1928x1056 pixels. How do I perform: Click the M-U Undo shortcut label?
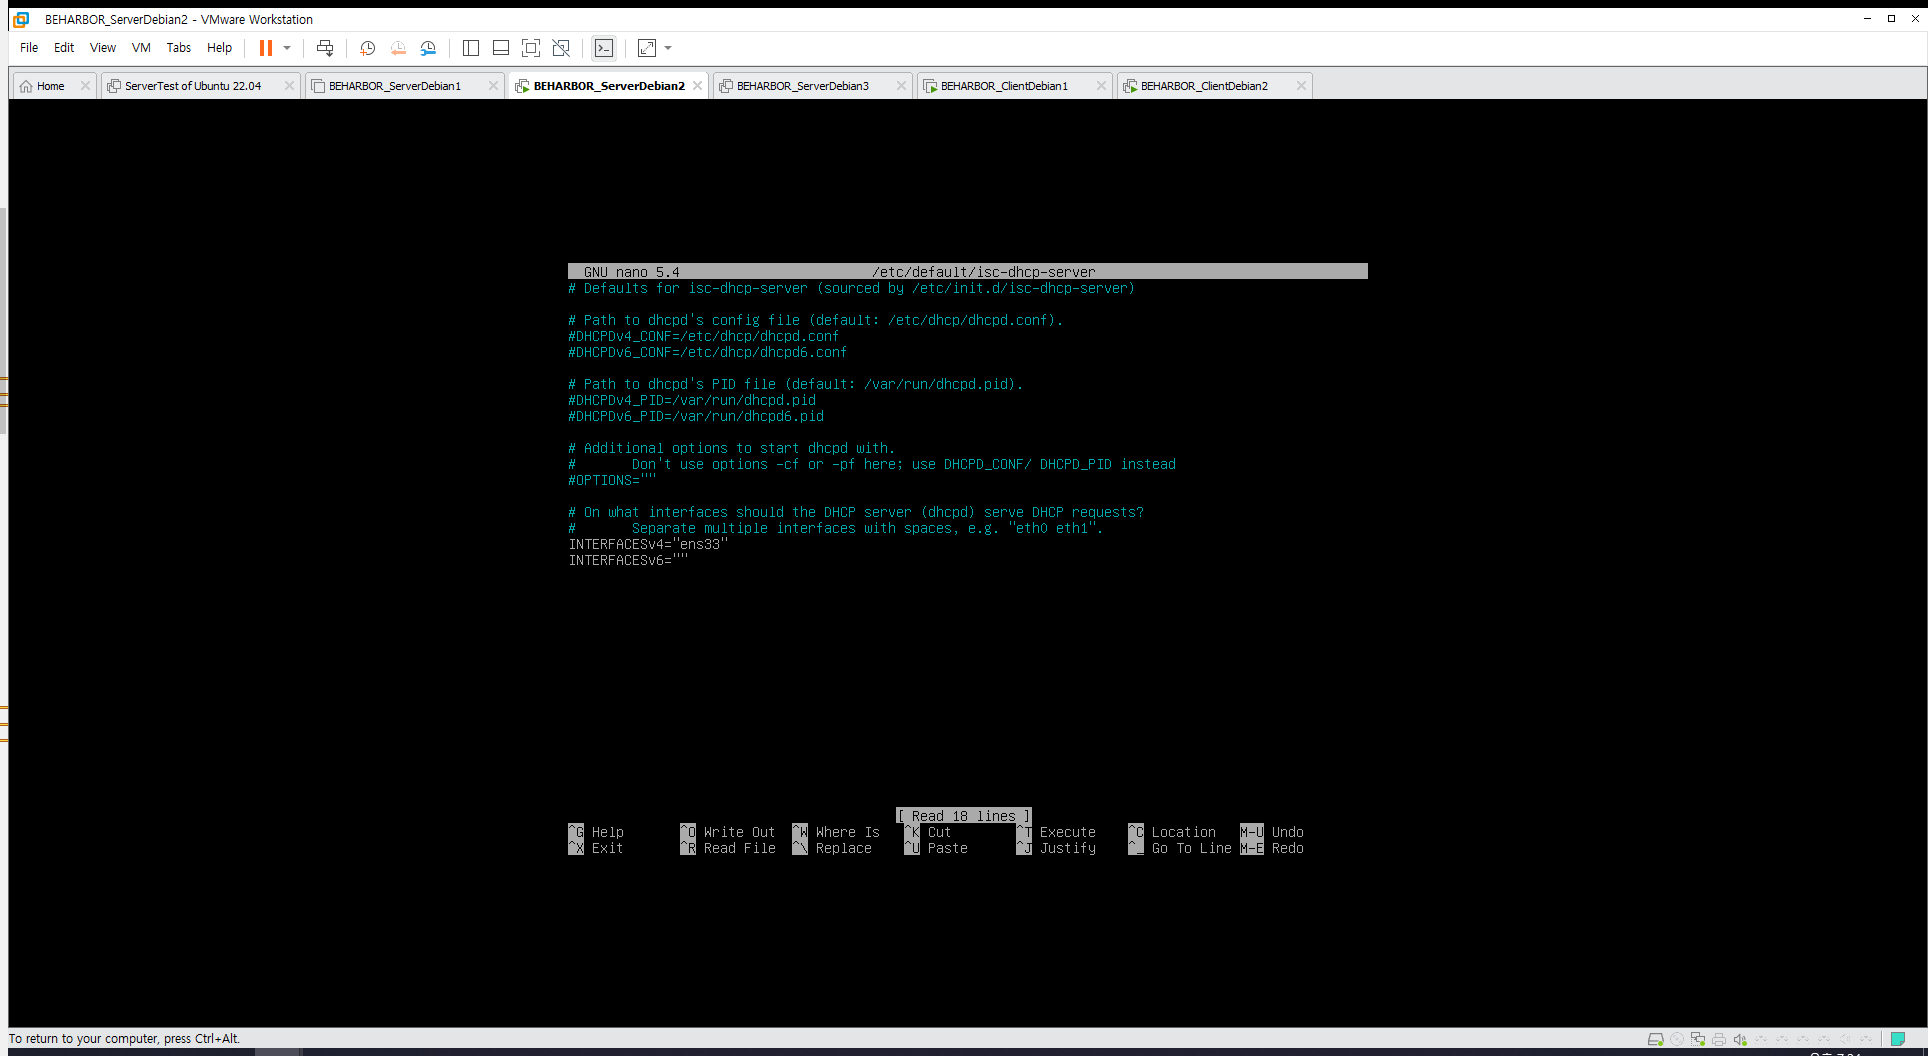coord(1272,832)
